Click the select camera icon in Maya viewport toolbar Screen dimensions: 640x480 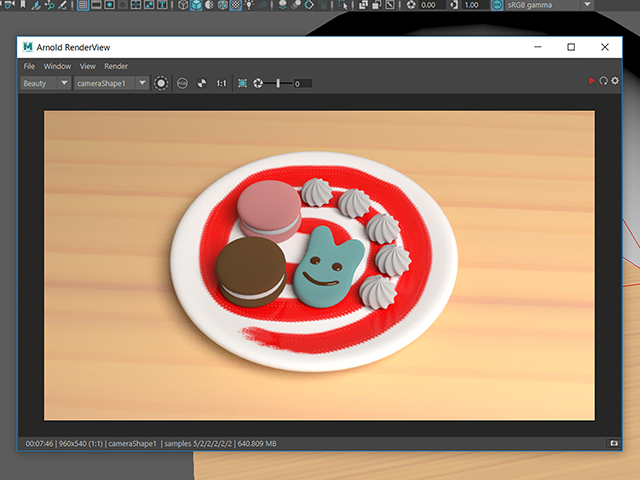[x=9, y=5]
